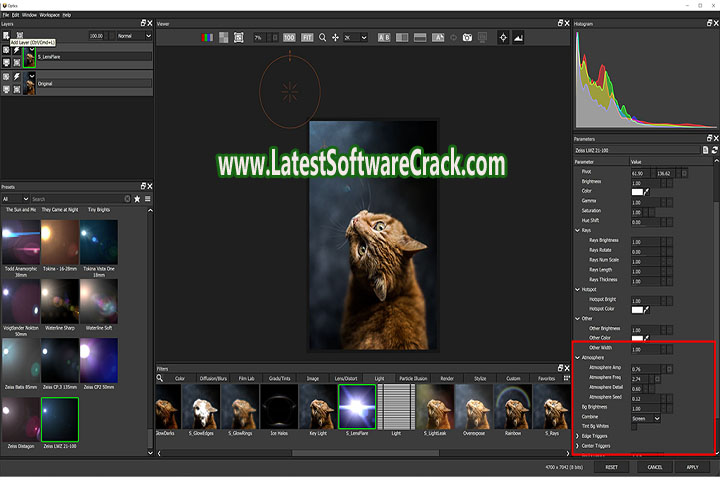Select the pan (move) tool in Viewer
720x480 pixels.
334,37
